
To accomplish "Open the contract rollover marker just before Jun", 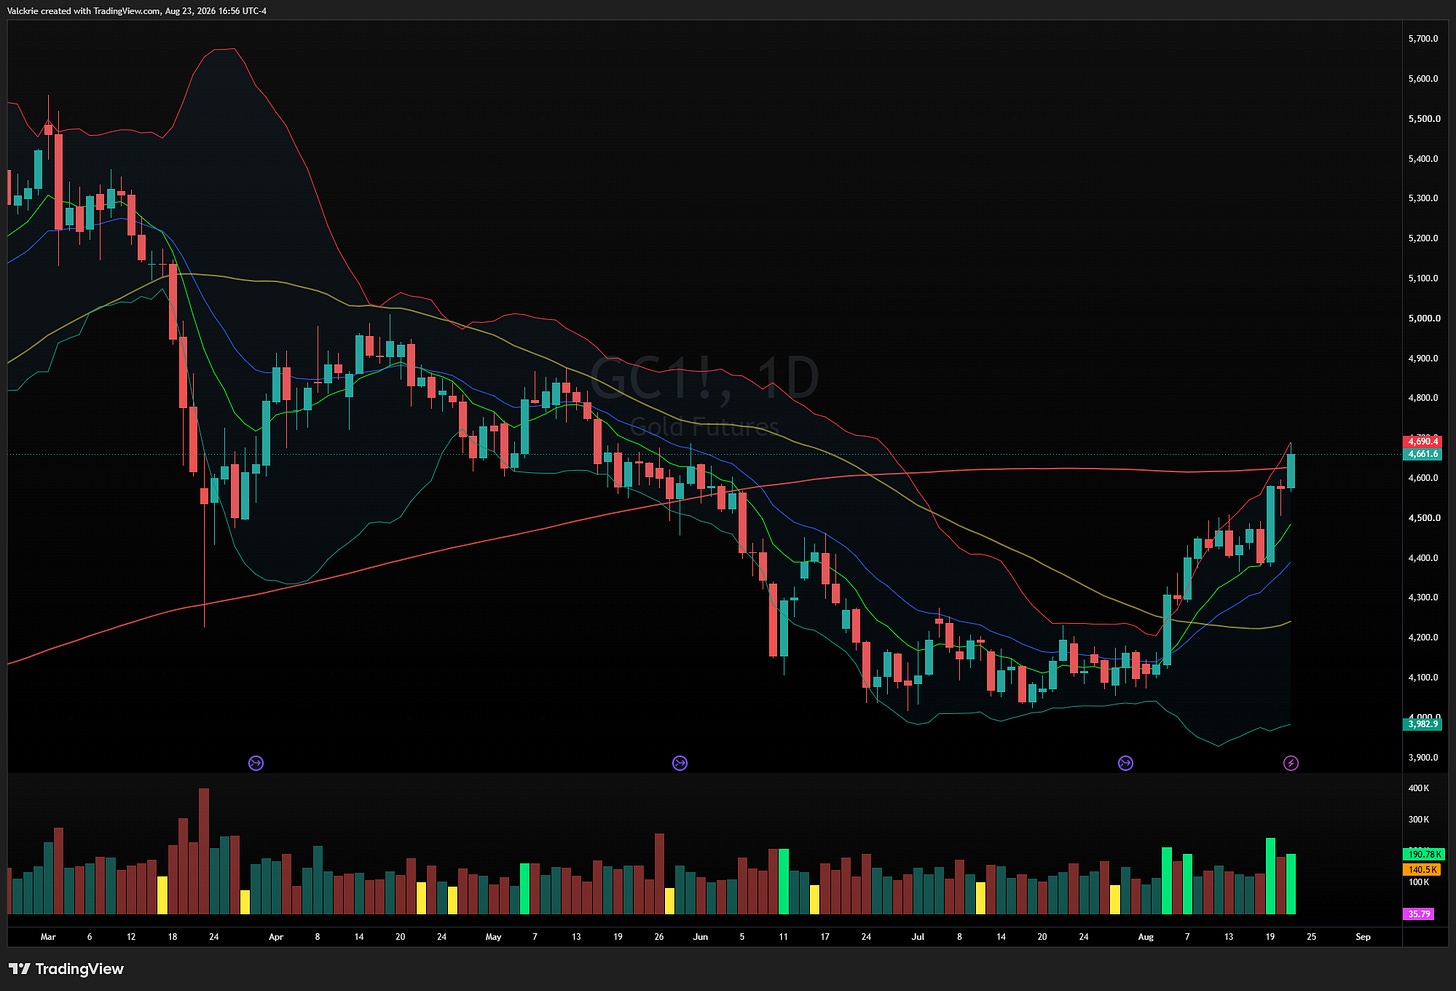I will [x=680, y=763].
